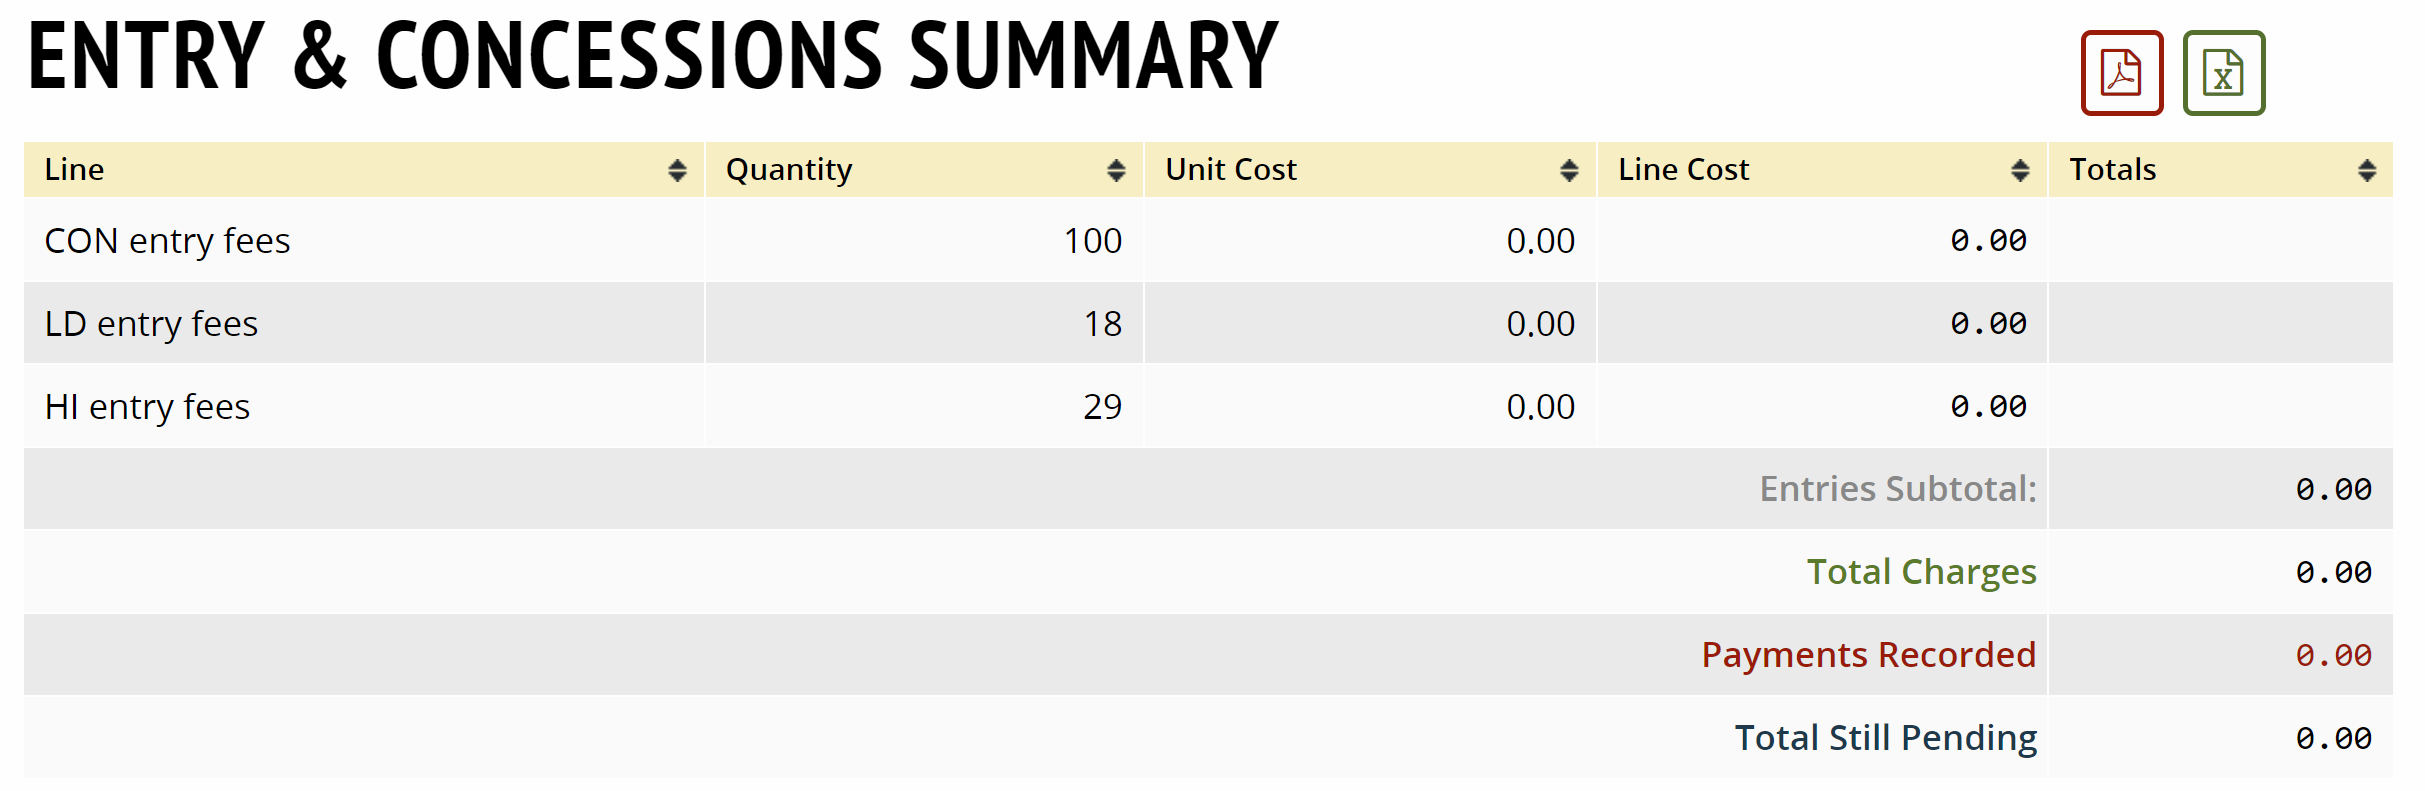Viewport: 2425px width, 791px height.
Task: Export summary as PDF
Action: point(2121,73)
